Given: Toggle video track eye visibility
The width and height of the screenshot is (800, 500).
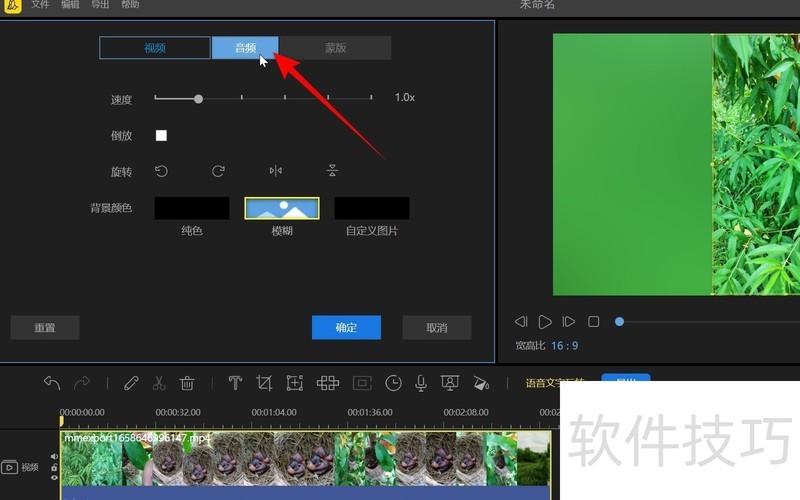Looking at the screenshot, I should pos(54,478).
